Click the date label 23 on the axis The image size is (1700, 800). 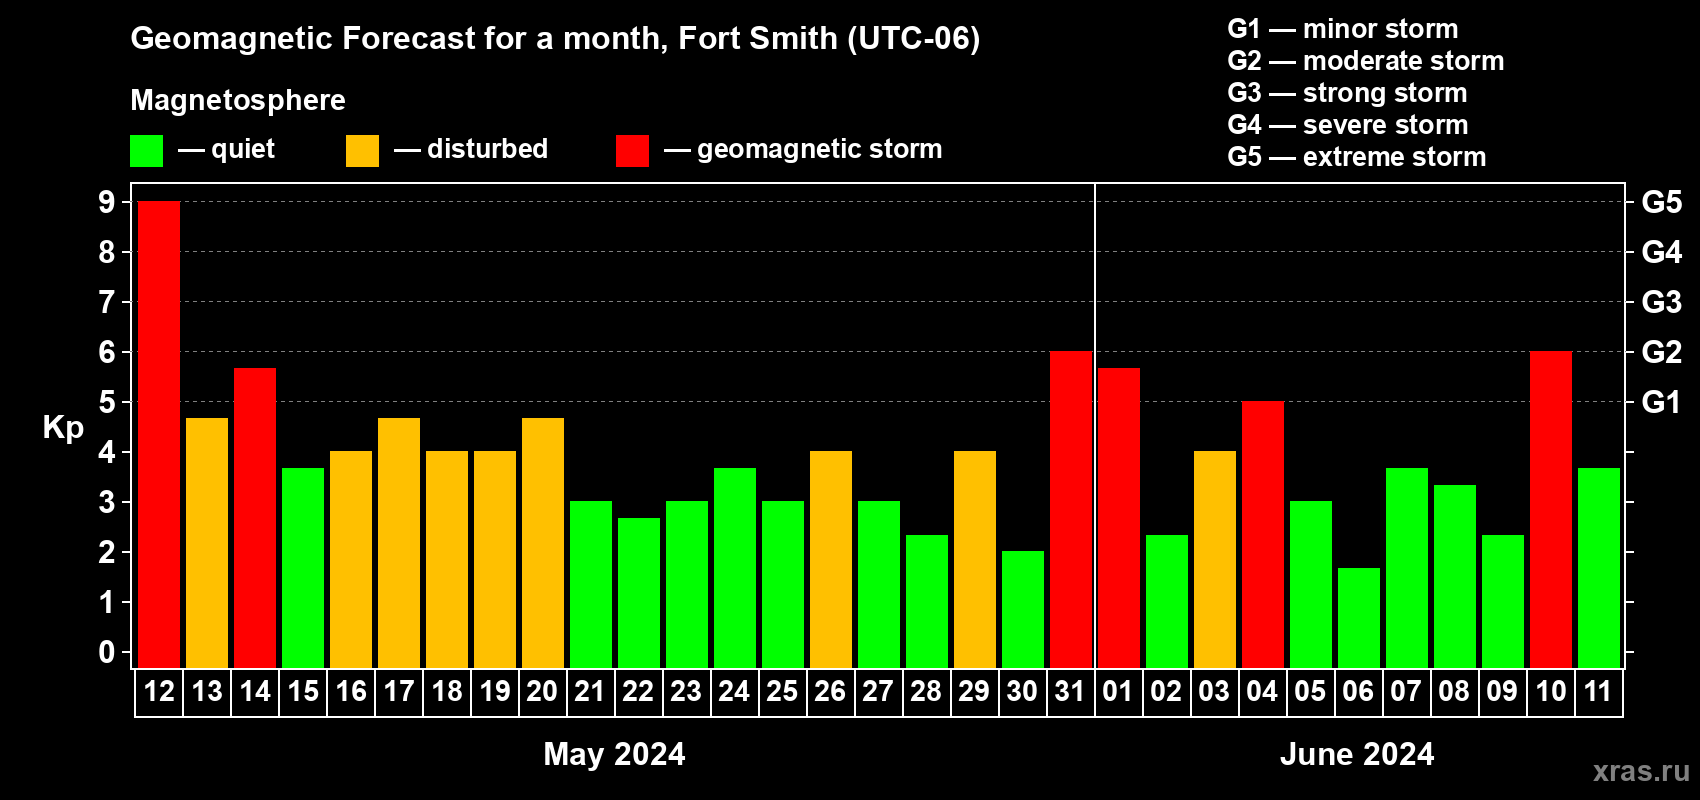[687, 691]
